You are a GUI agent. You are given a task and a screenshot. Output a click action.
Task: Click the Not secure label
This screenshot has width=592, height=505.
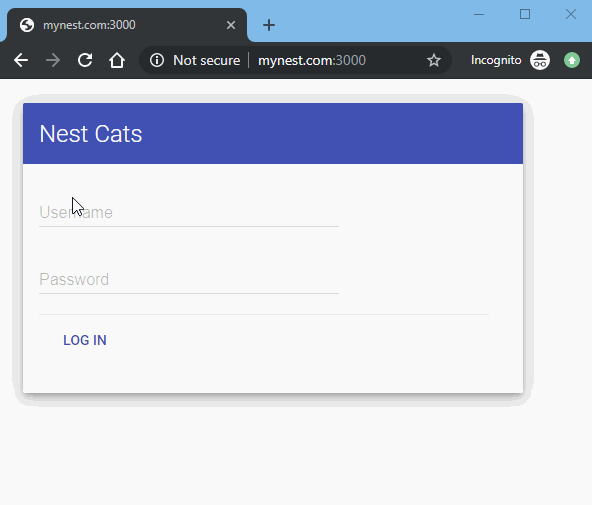[207, 60]
